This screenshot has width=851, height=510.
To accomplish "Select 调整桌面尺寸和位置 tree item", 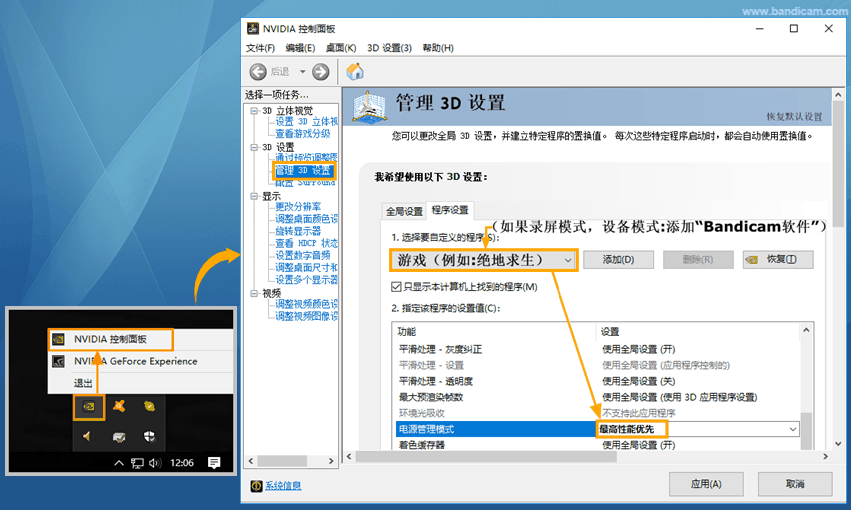I will tap(306, 267).
